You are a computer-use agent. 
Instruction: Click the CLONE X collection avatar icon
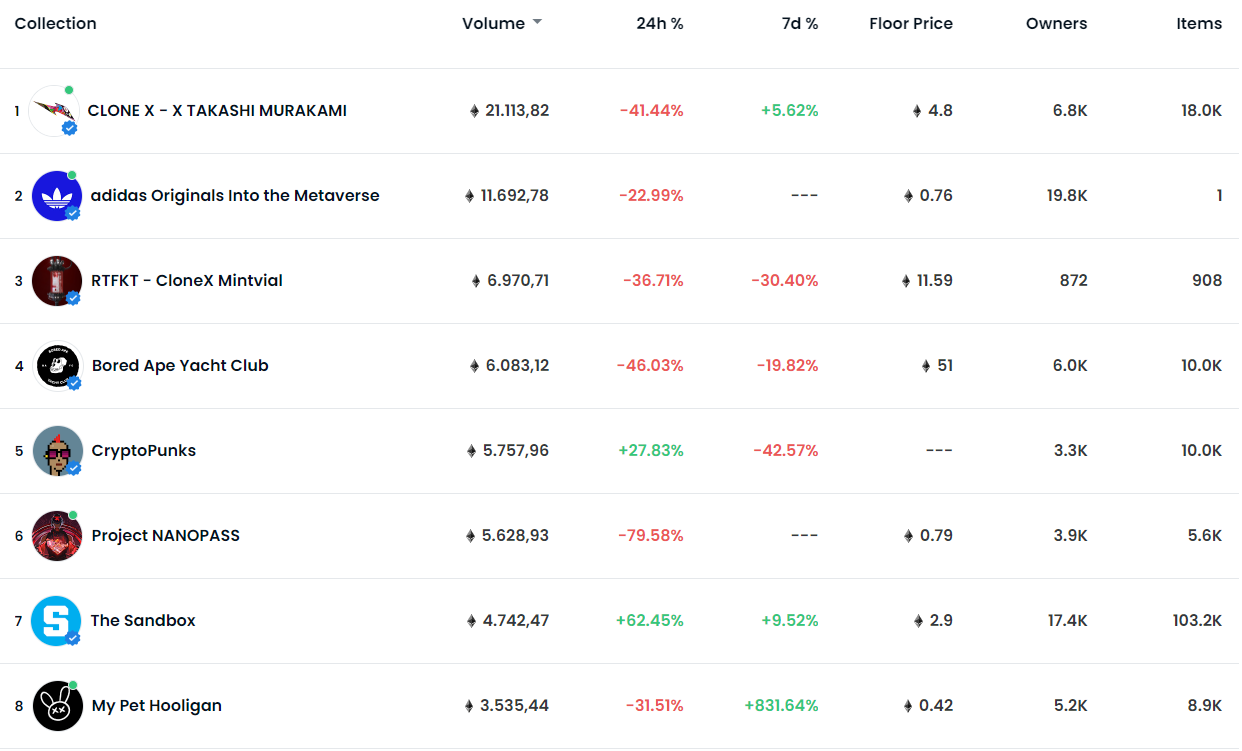pyautogui.click(x=53, y=111)
